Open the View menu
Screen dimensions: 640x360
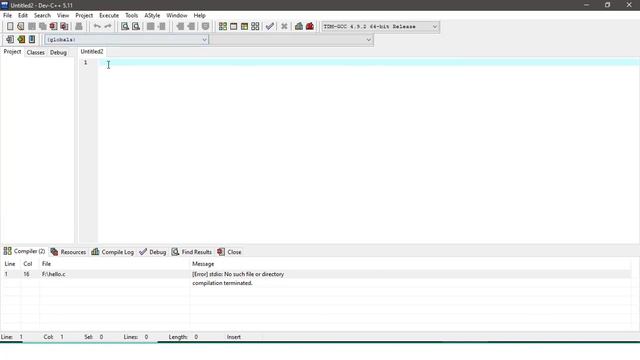tap(63, 16)
